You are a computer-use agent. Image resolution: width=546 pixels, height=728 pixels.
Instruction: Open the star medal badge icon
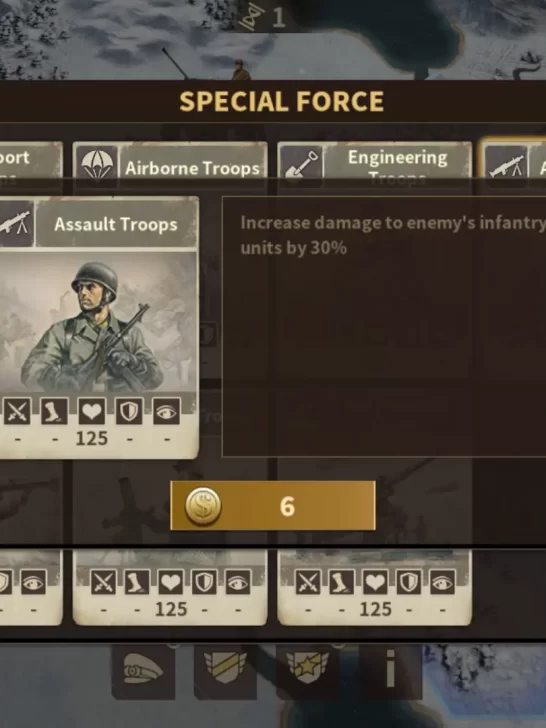307,671
